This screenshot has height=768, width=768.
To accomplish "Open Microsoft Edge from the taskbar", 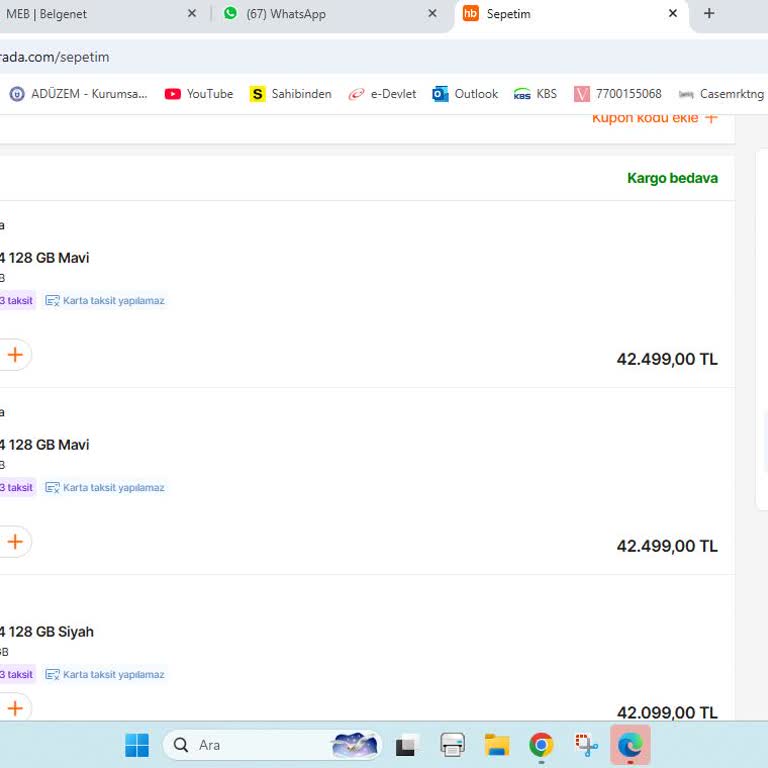I will [630, 745].
